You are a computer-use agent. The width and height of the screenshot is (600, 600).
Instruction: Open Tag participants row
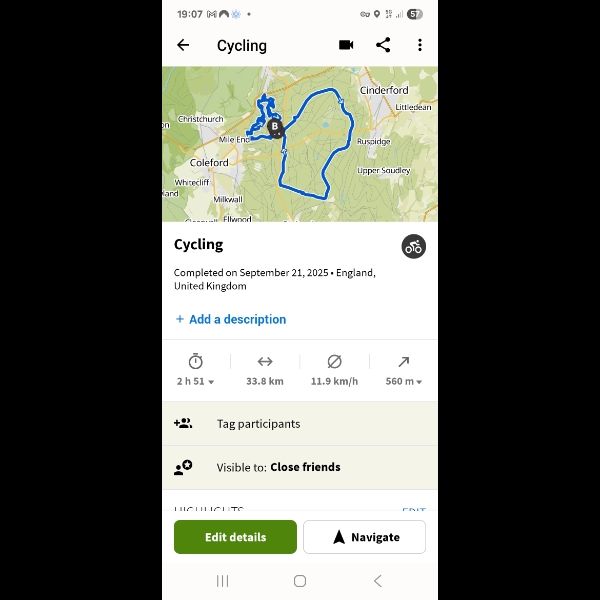click(300, 424)
